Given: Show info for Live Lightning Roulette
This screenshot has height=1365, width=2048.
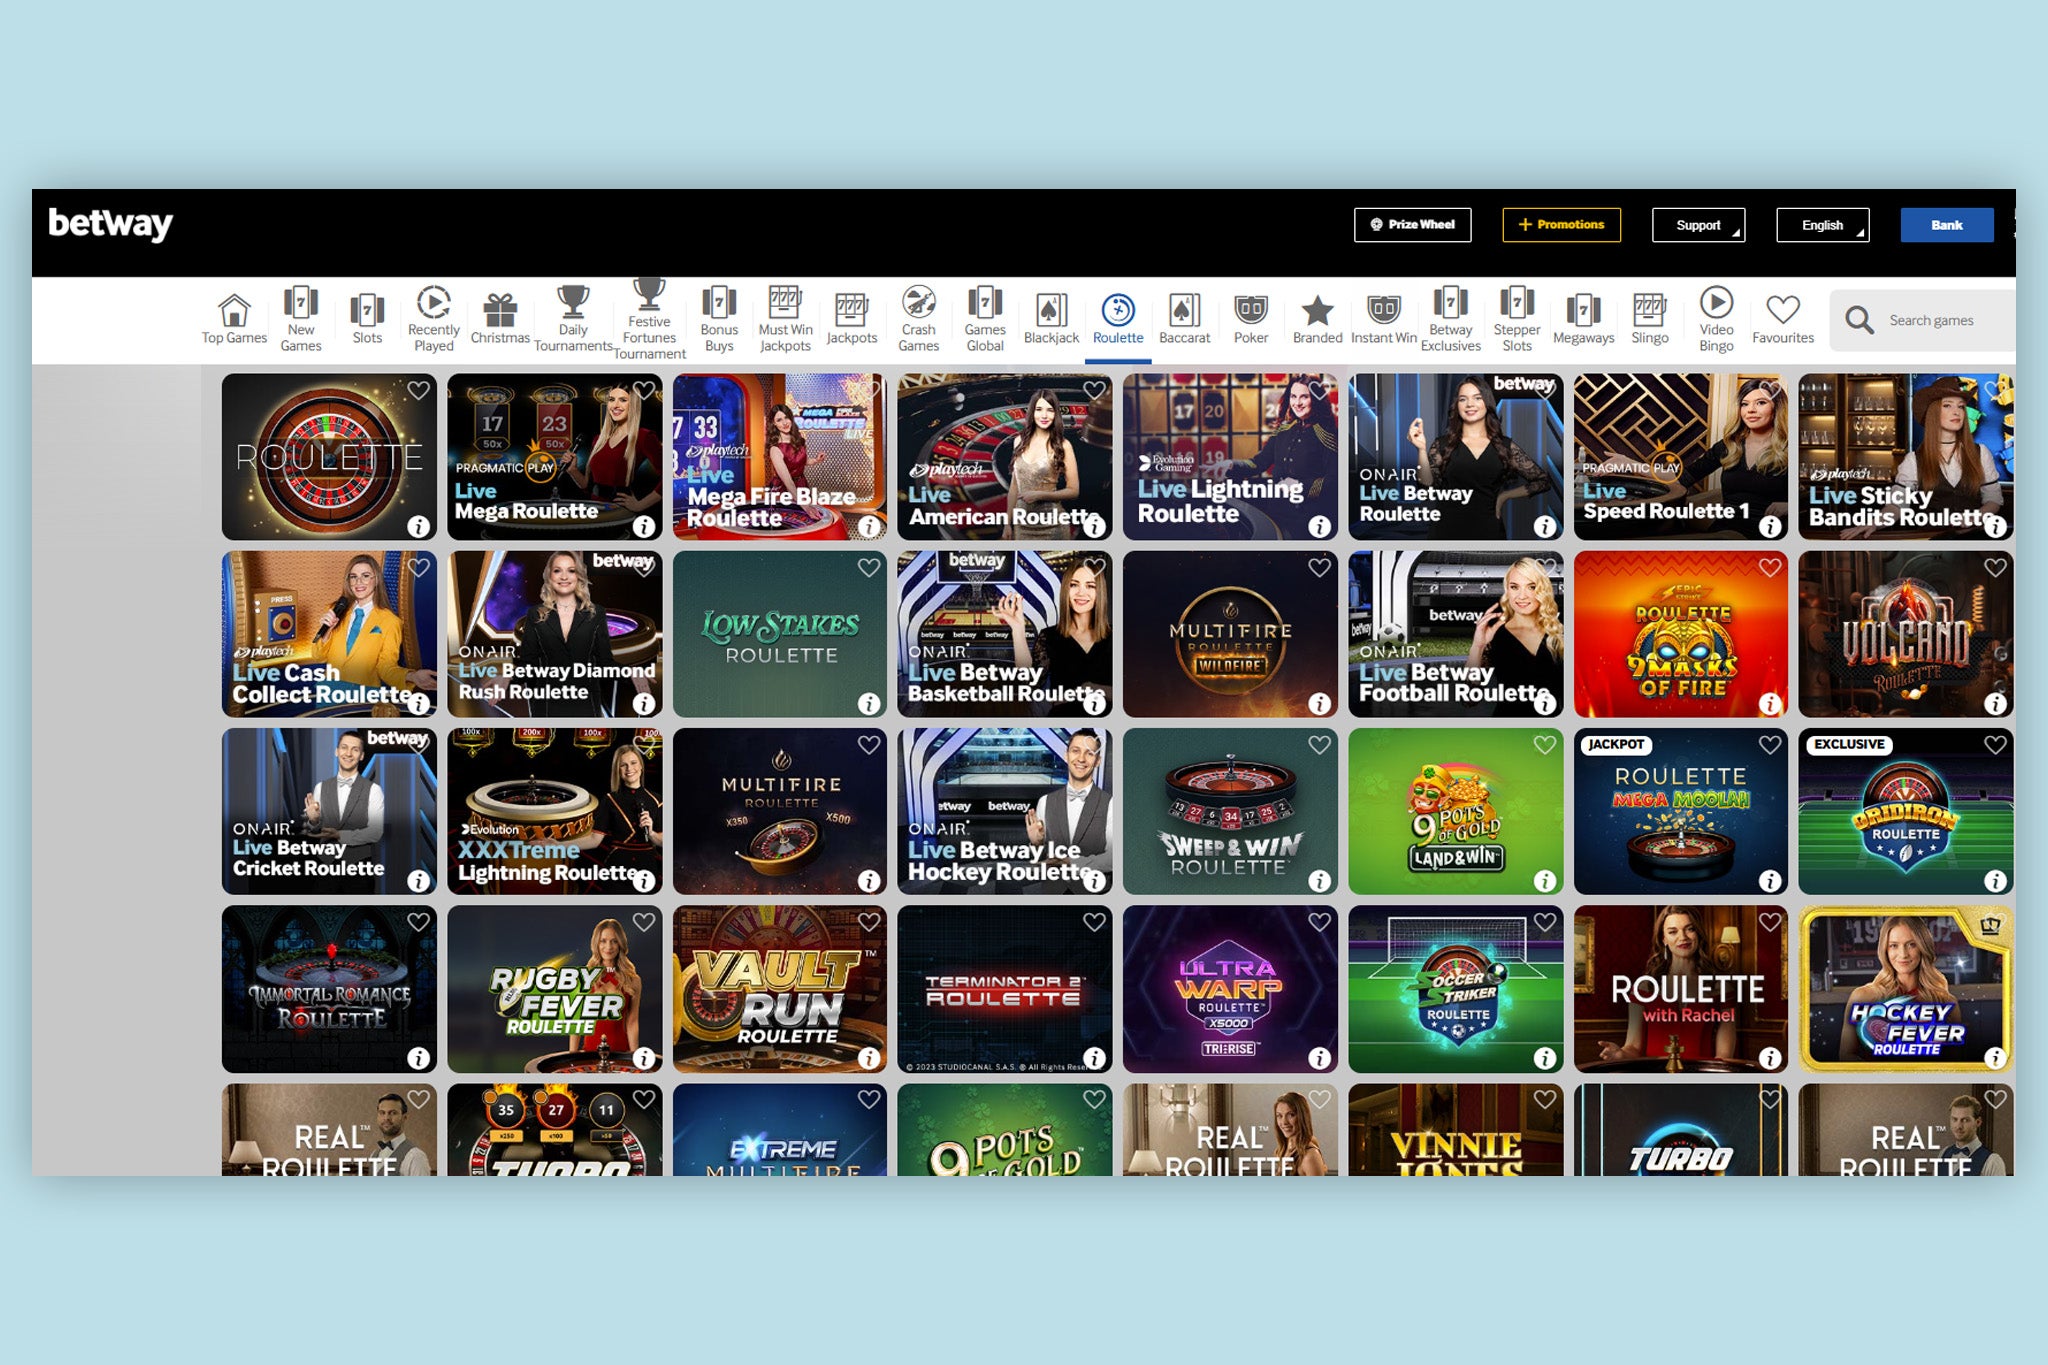Looking at the screenshot, I should 1320,526.
